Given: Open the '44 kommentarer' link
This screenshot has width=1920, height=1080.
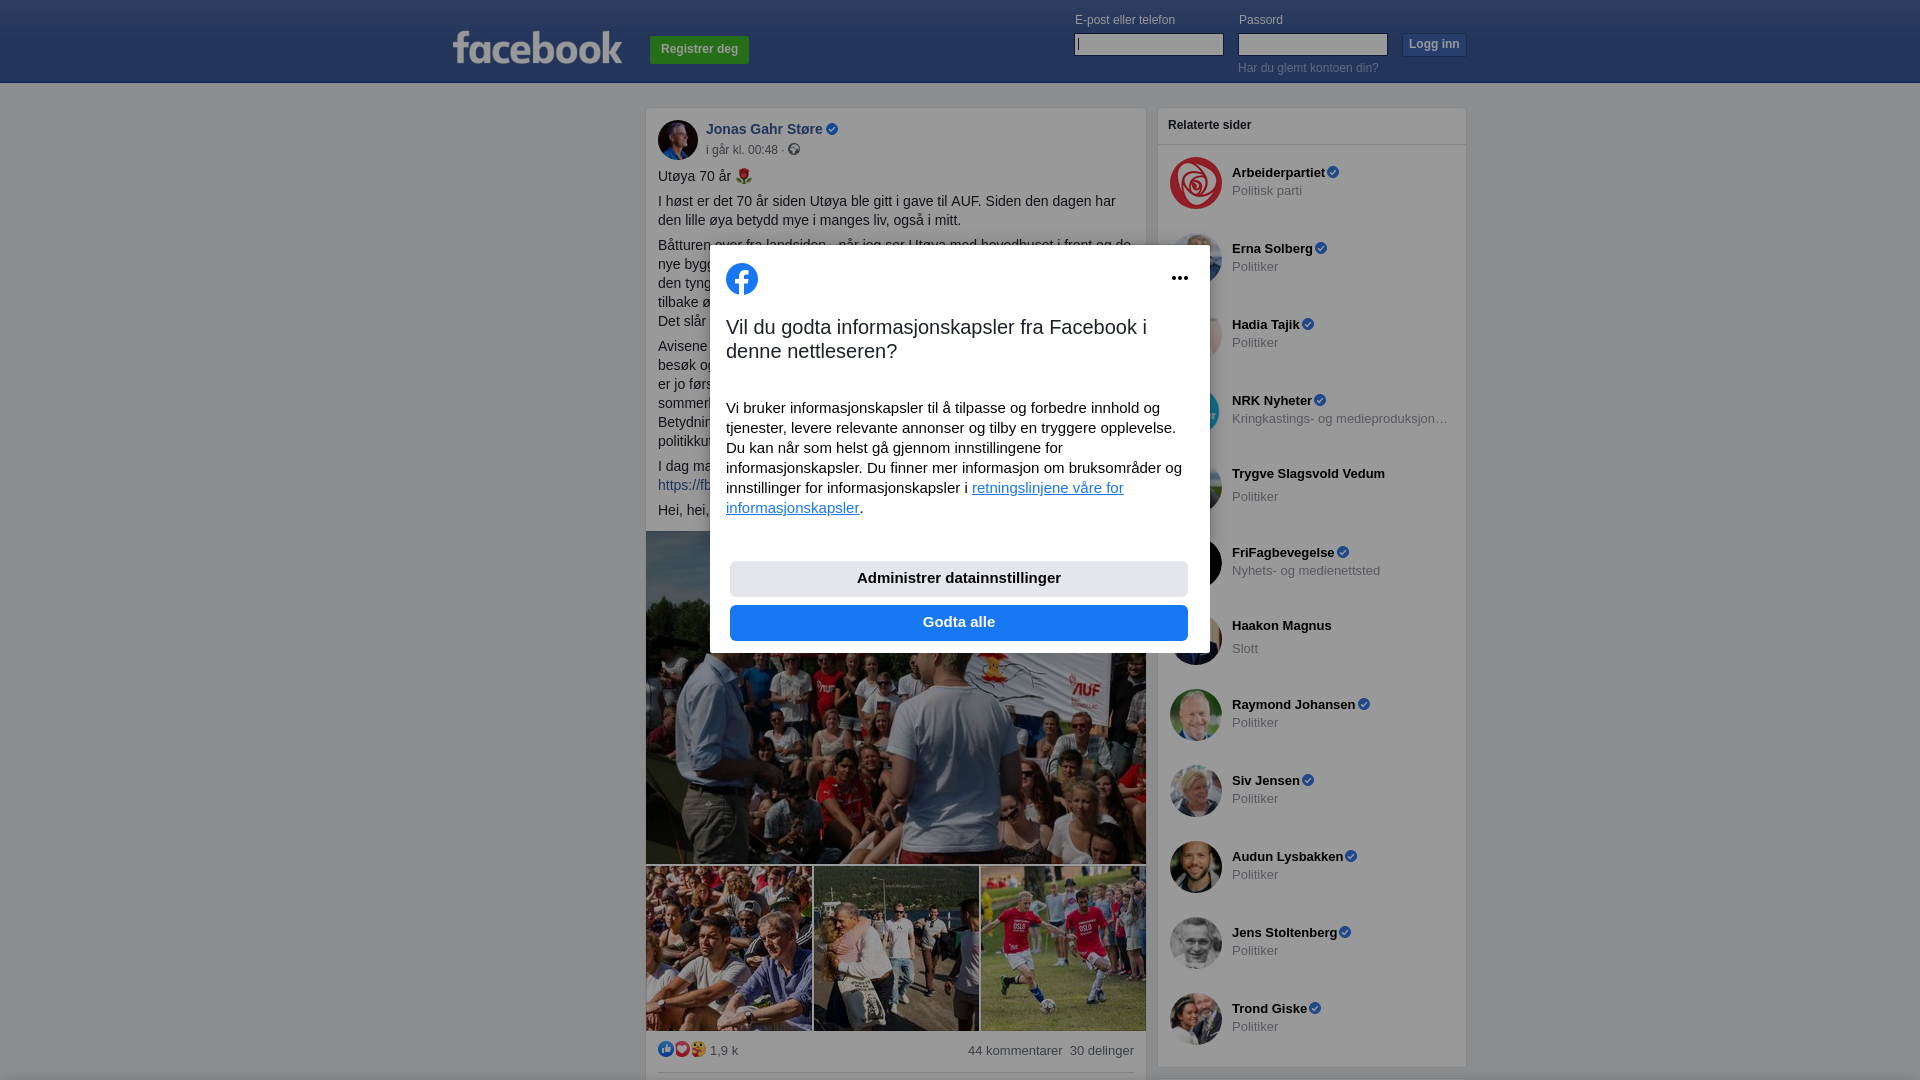Looking at the screenshot, I should click(x=1015, y=1051).
